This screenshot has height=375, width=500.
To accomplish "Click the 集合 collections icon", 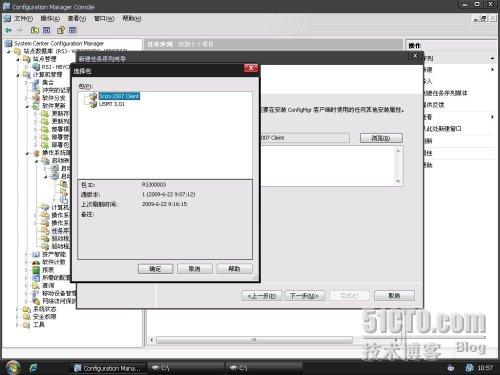I will (x=36, y=82).
